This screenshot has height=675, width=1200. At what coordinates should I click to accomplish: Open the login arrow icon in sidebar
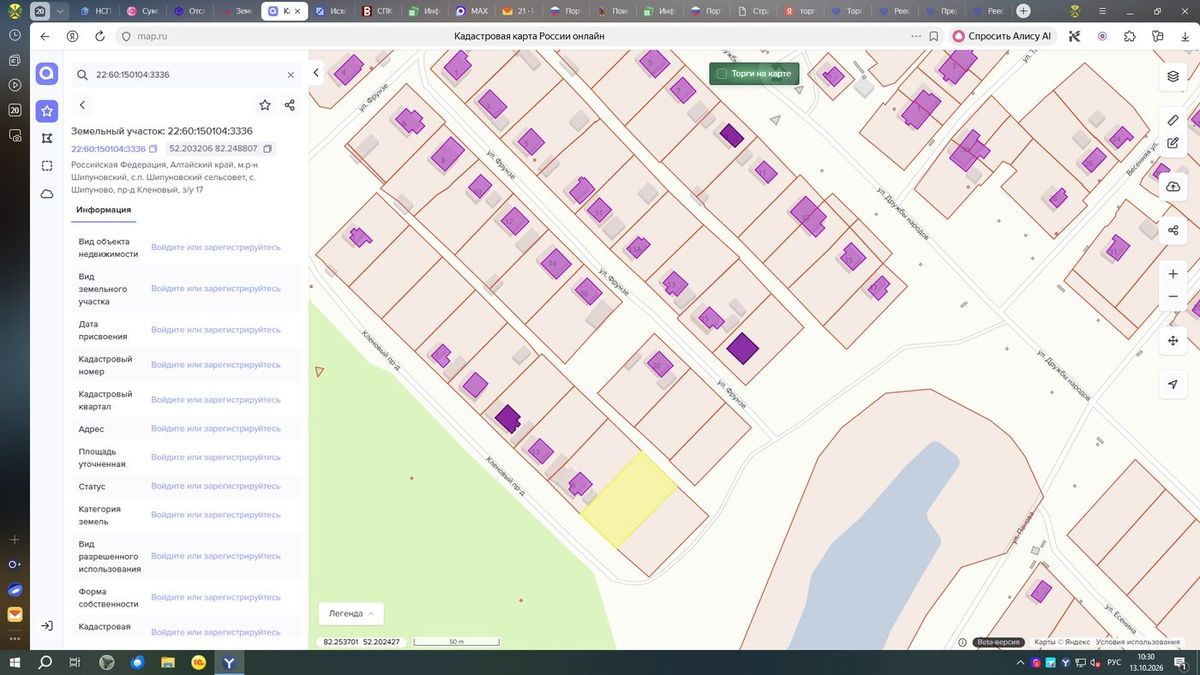(x=46, y=626)
